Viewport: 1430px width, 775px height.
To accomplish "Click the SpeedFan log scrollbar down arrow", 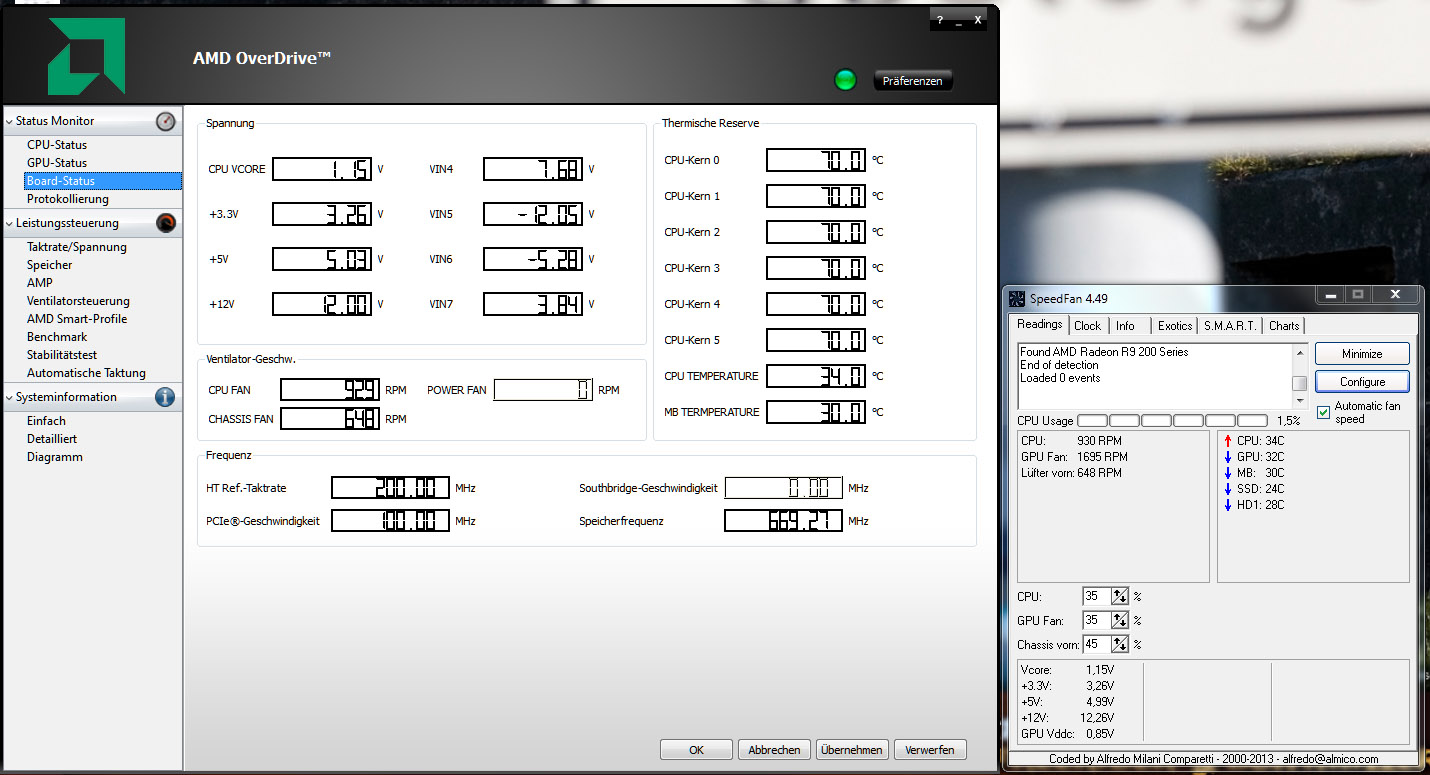I will pos(1300,401).
